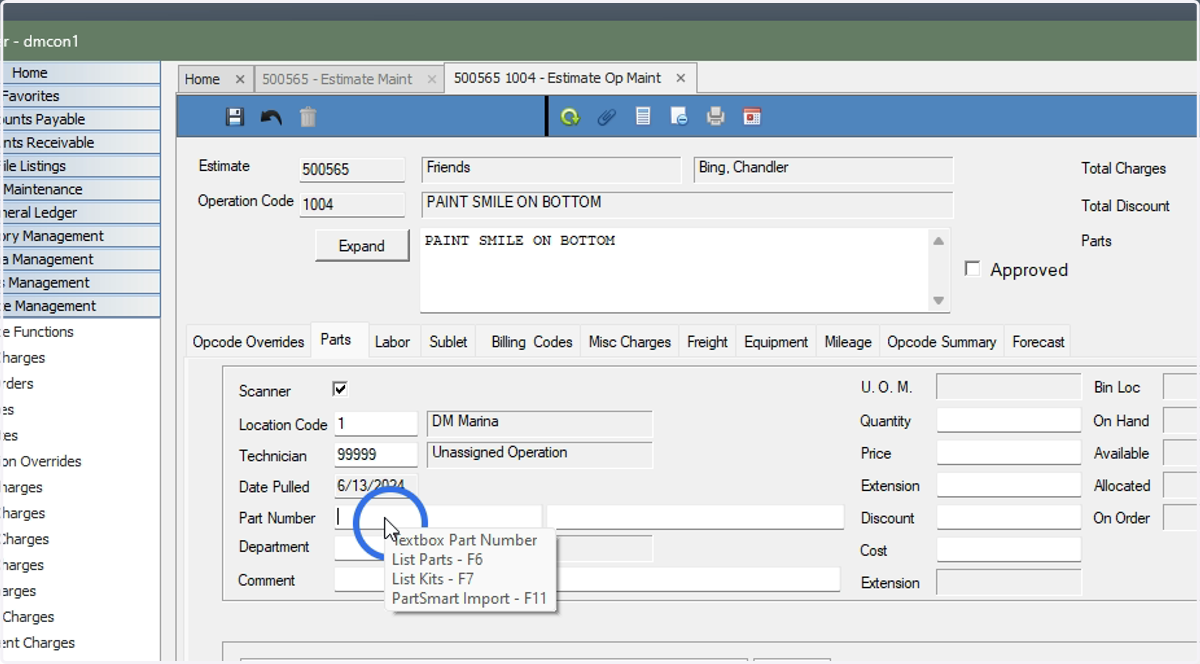Open the Opcode Overrides tab
The height and width of the screenshot is (664, 1200).
(x=248, y=342)
